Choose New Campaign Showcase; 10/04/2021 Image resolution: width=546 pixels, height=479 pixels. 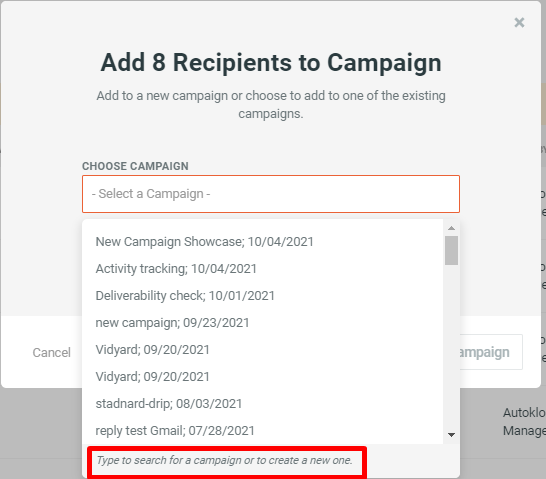pos(263,242)
